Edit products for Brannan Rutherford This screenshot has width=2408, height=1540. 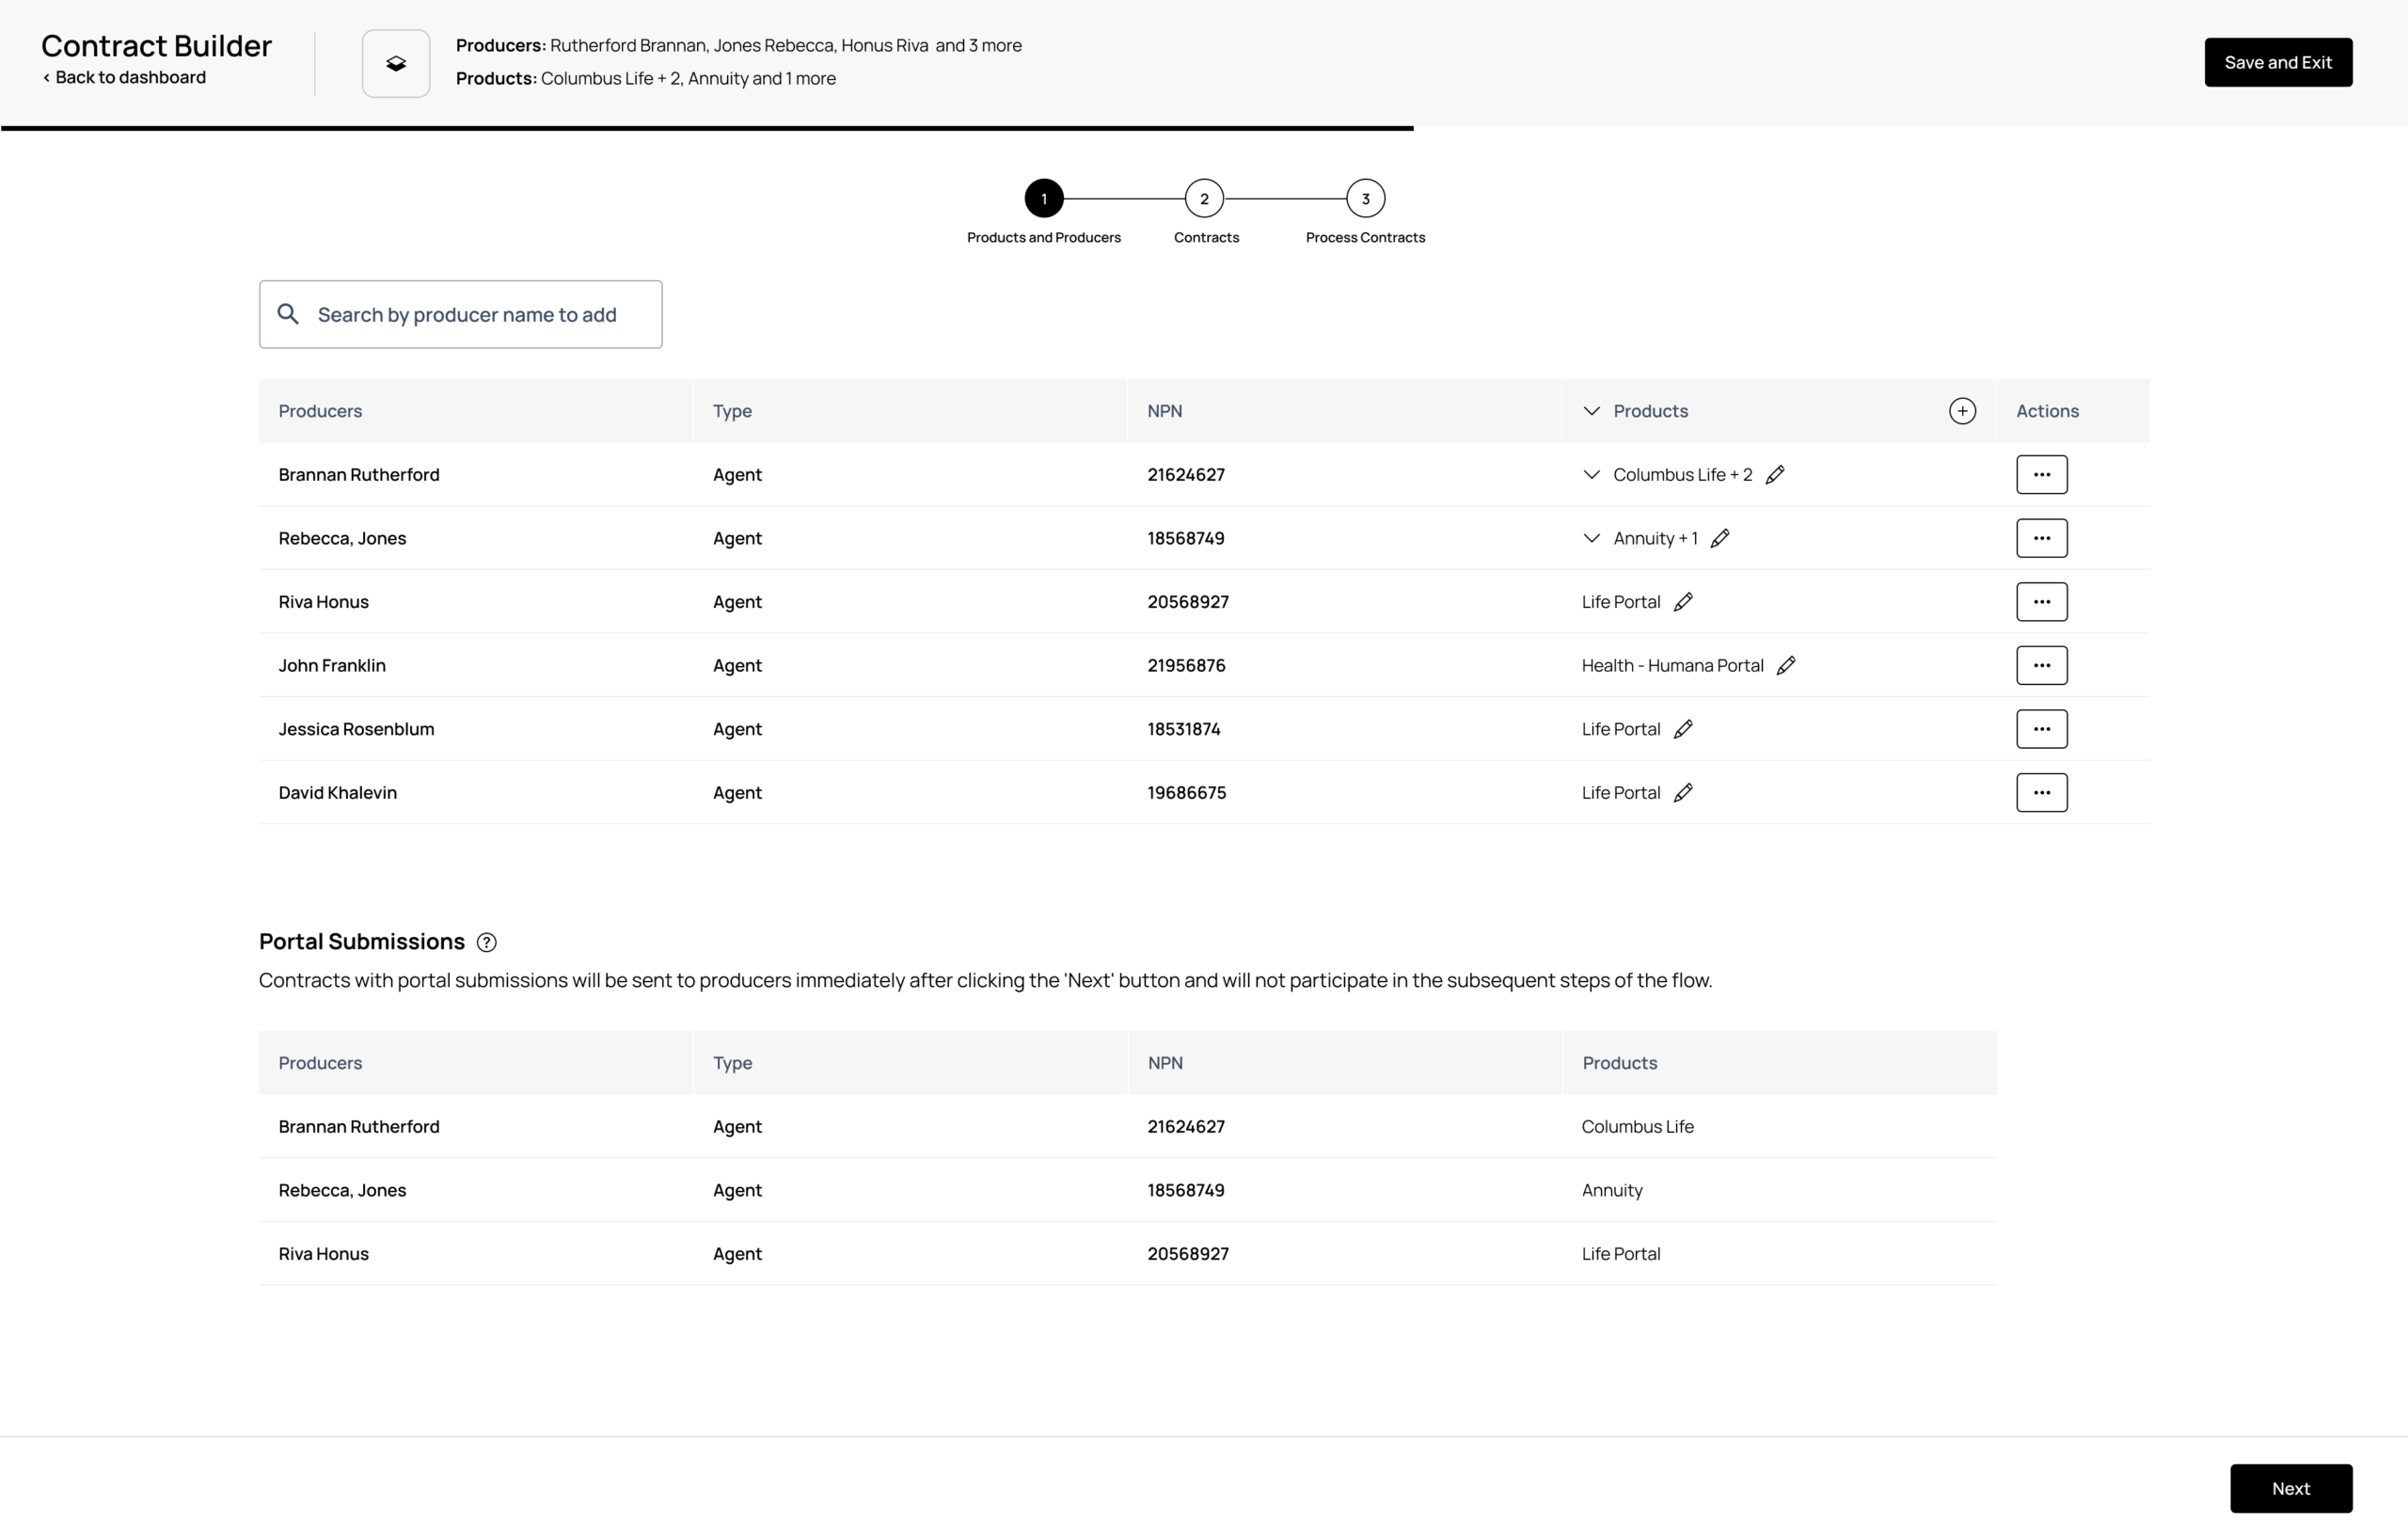coord(1775,475)
